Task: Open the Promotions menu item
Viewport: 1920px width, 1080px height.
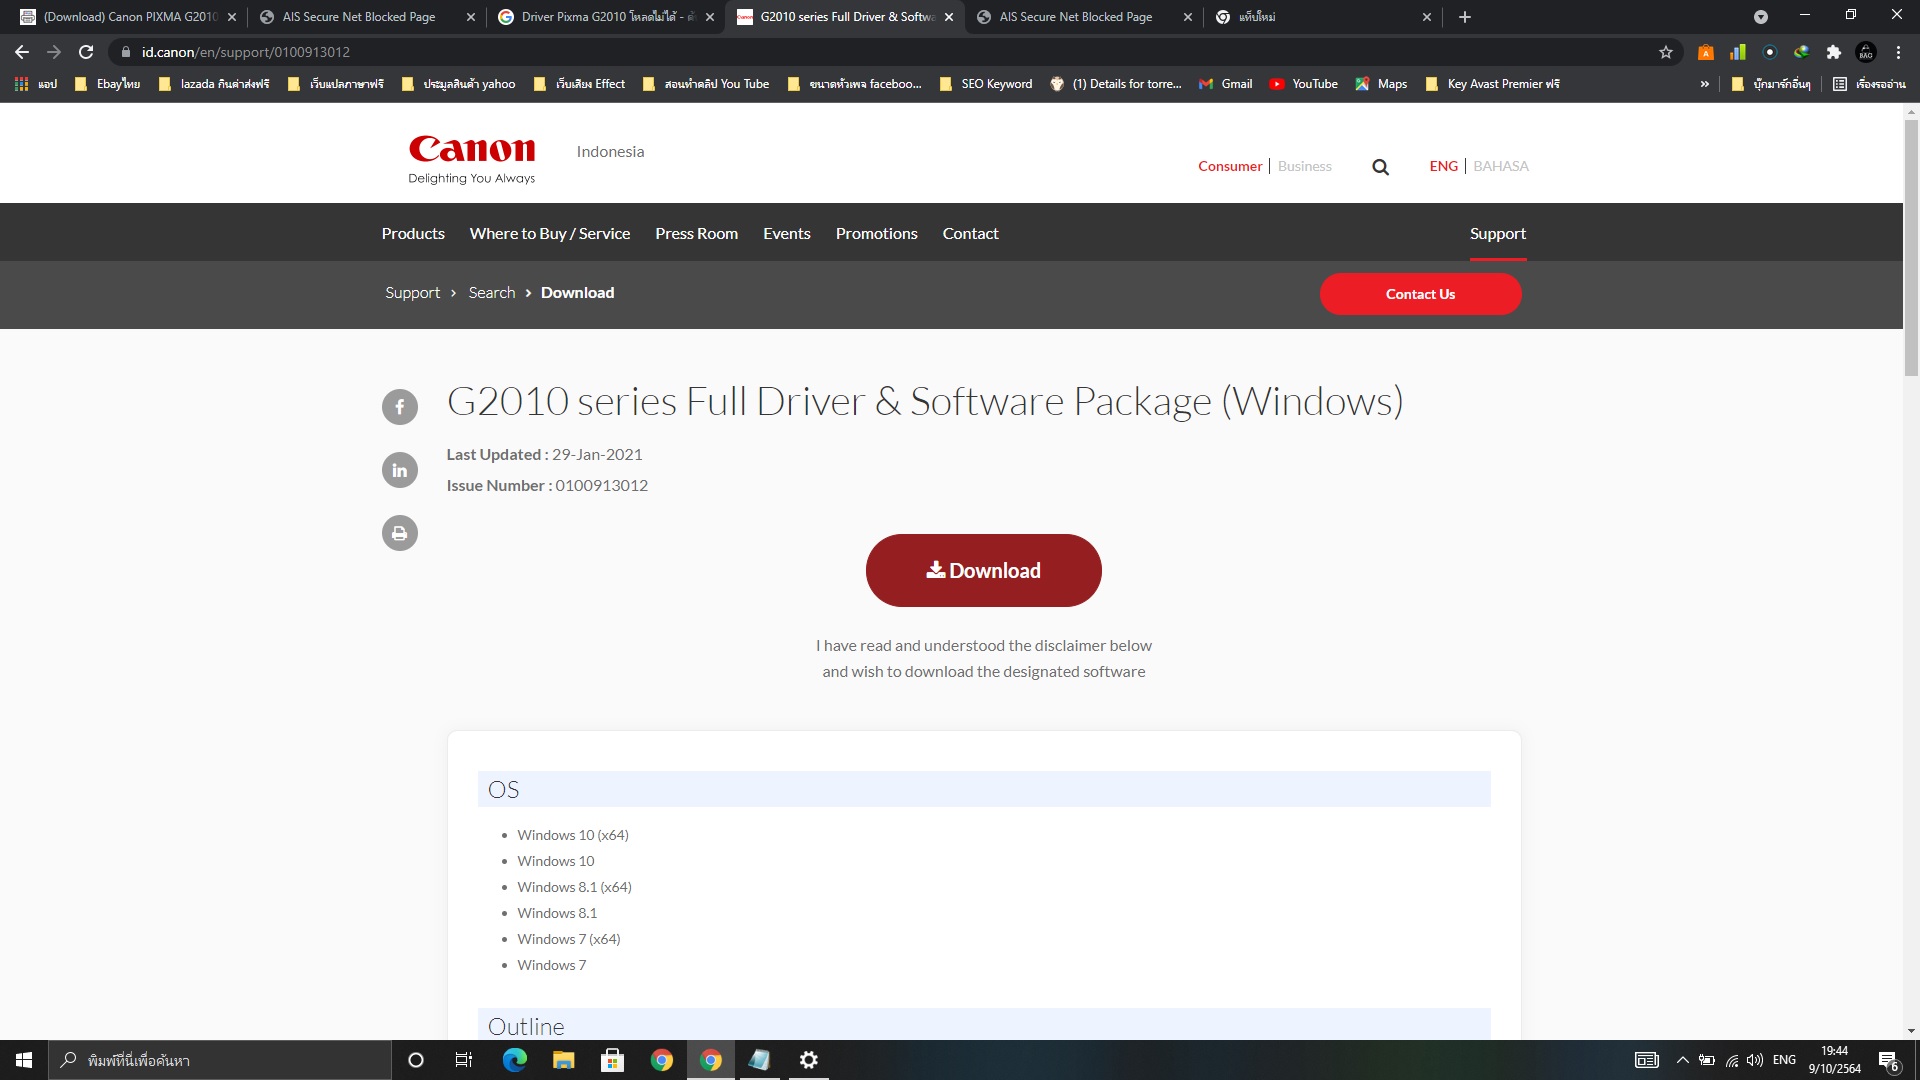Action: pos(877,234)
